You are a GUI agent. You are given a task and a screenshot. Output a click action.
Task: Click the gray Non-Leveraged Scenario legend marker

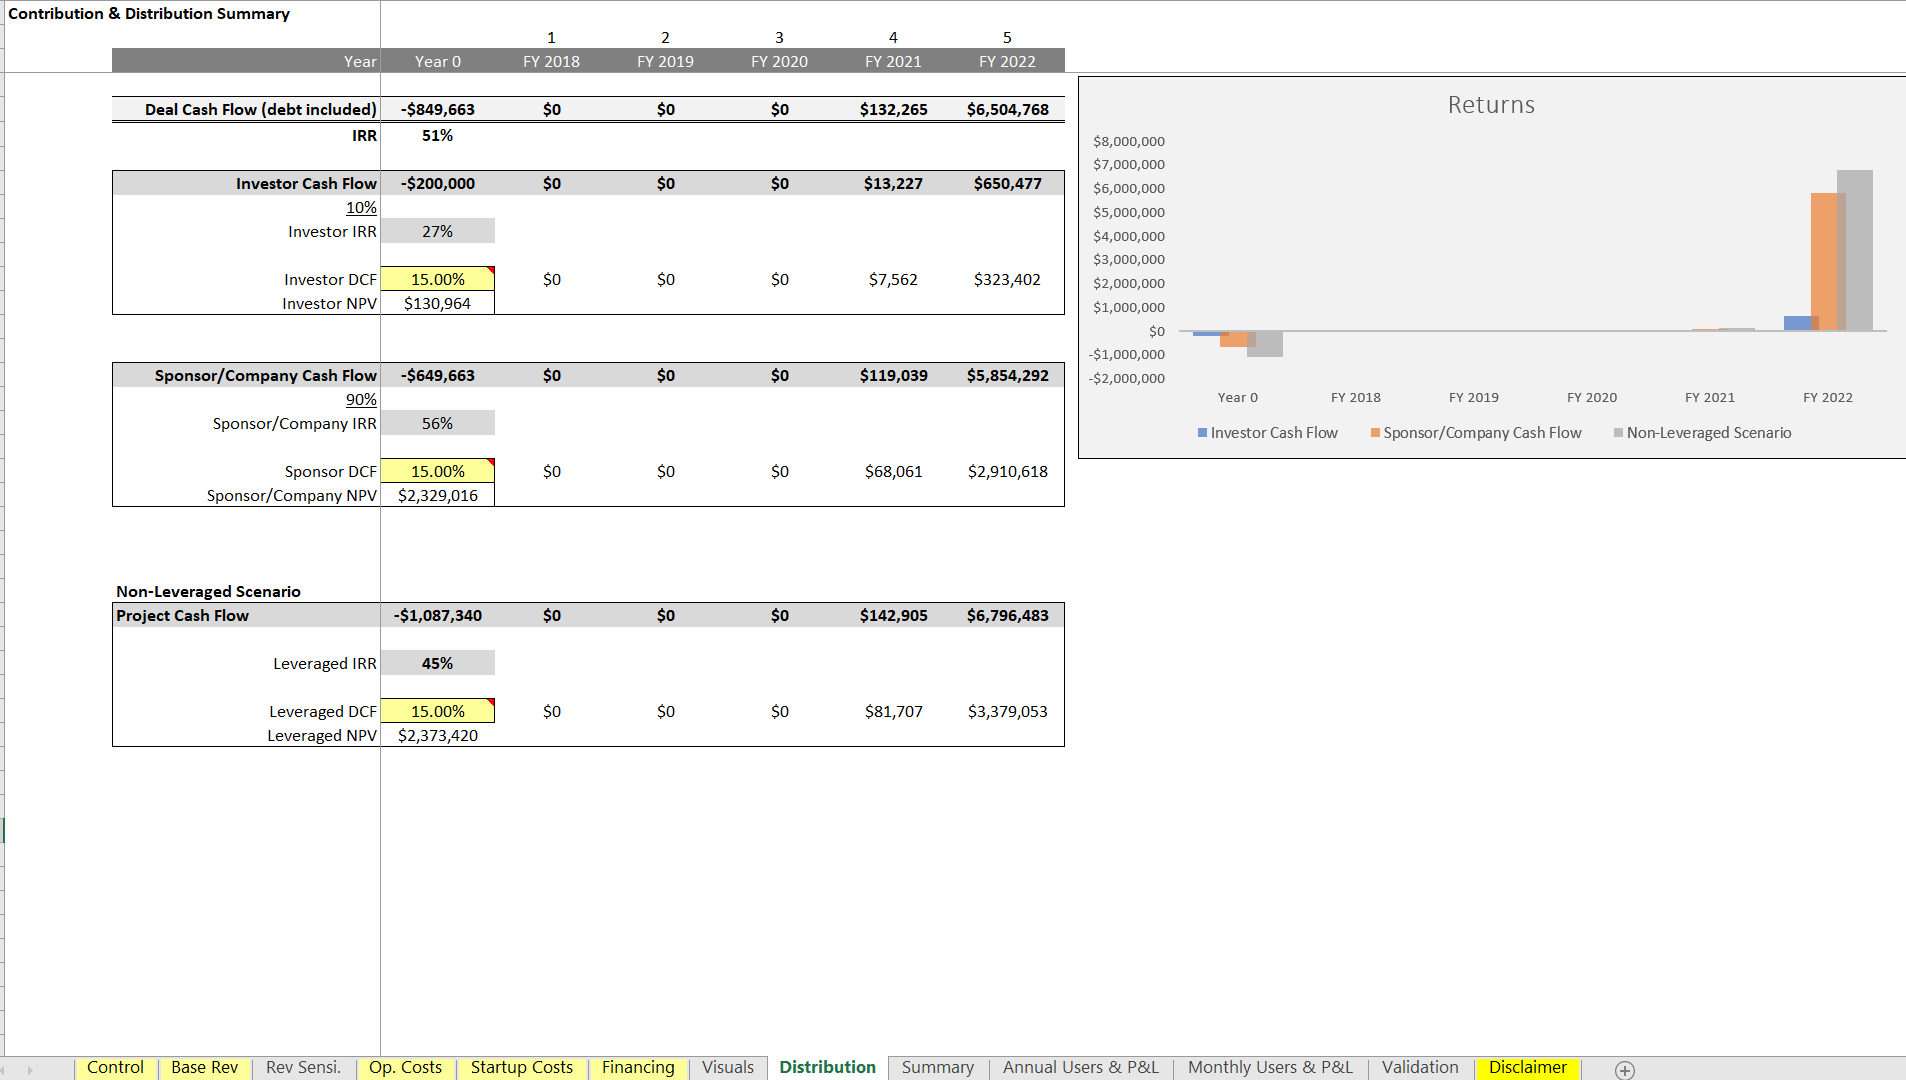pos(1619,432)
